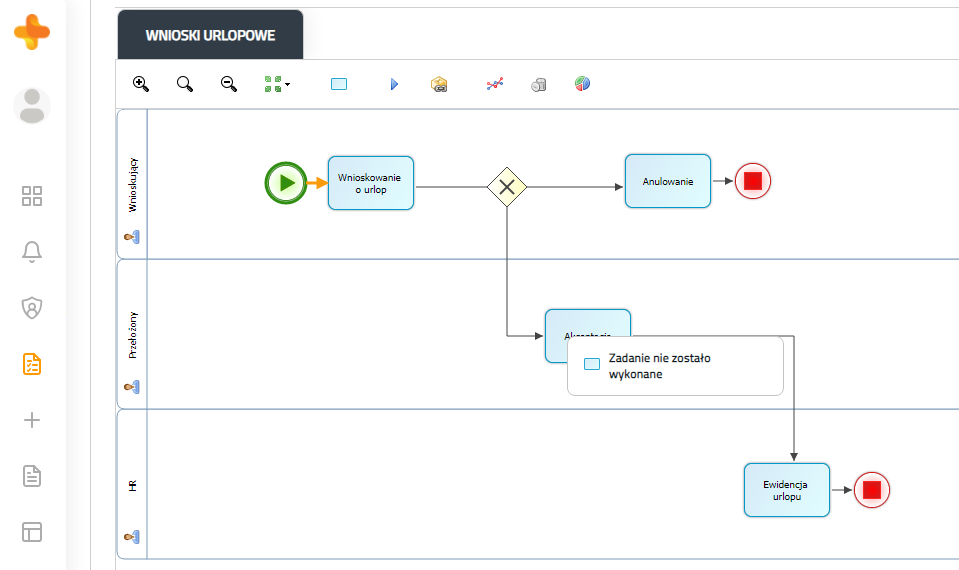959x570 pixels.
Task: Click the reset zoom magnifier icon
Action: [x=185, y=84]
